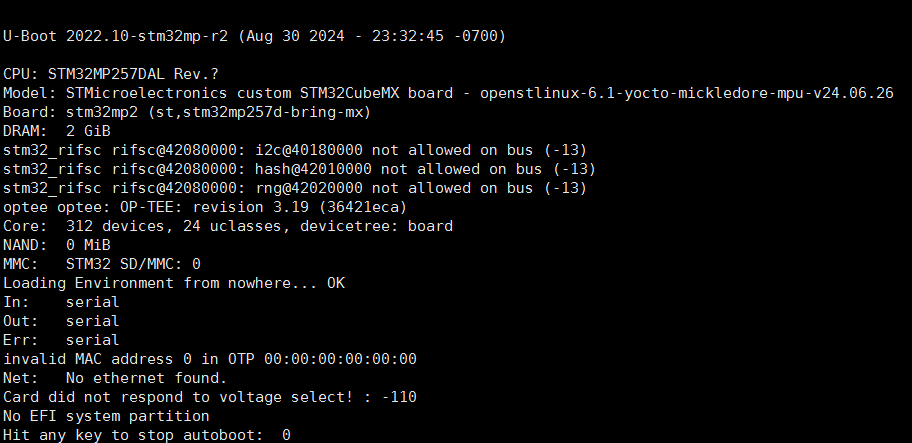
Task: Click the U-Boot 2022.10 version line
Action: coord(254,36)
